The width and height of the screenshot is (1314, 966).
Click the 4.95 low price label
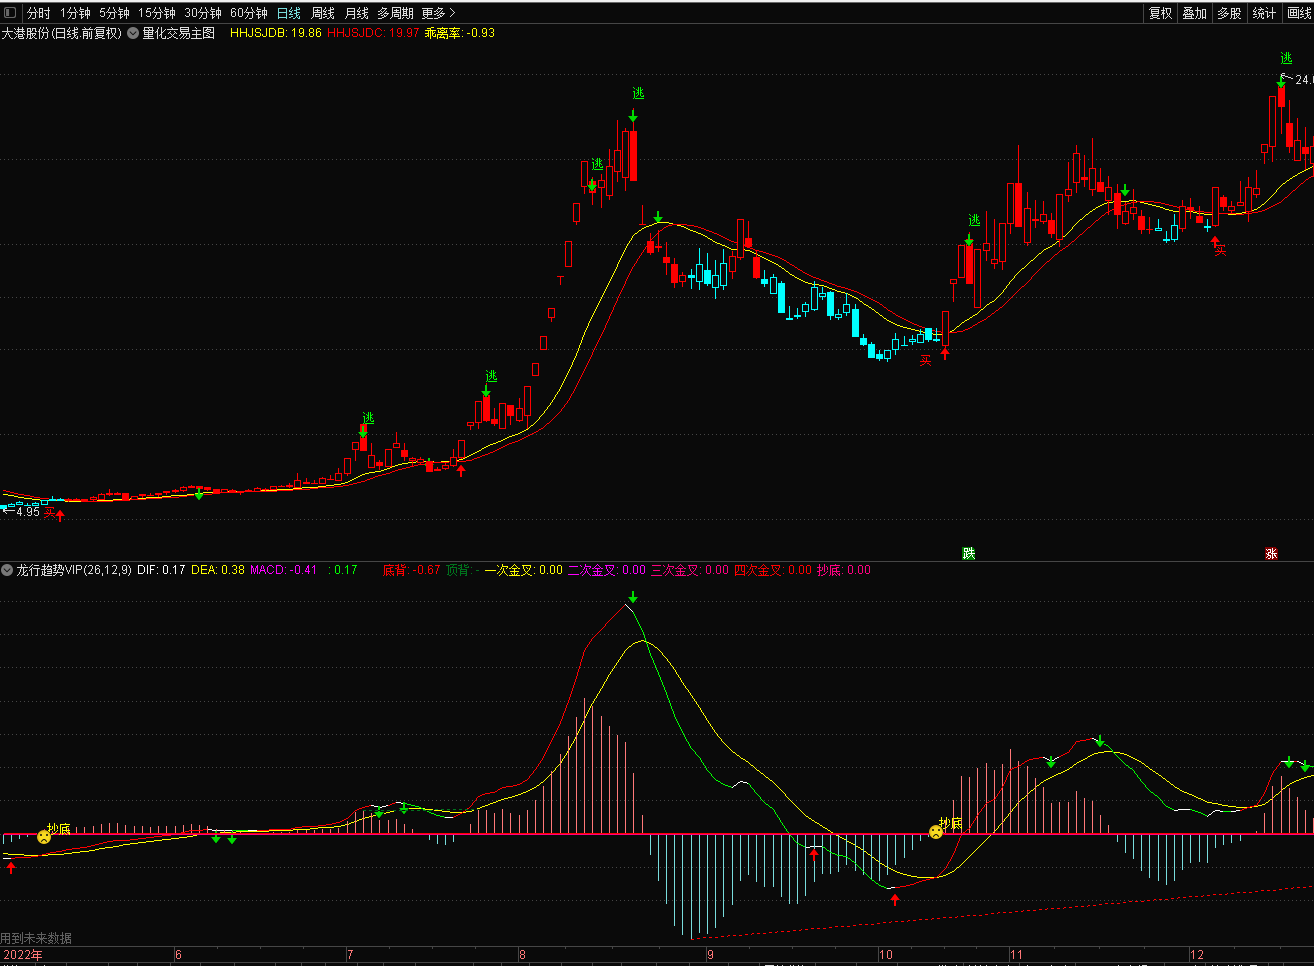click(28, 511)
